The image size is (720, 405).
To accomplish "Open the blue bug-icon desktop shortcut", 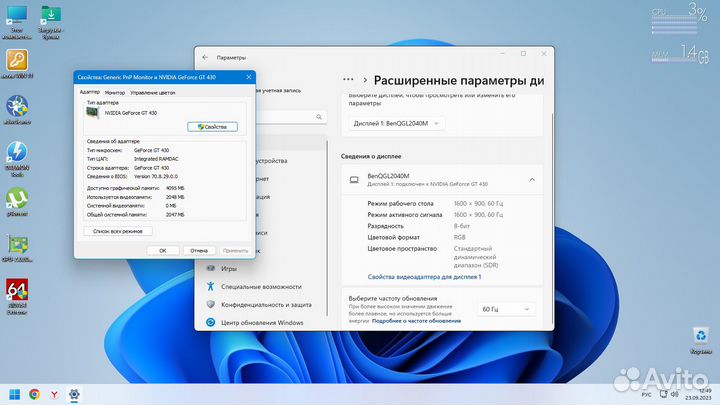I will [17, 110].
